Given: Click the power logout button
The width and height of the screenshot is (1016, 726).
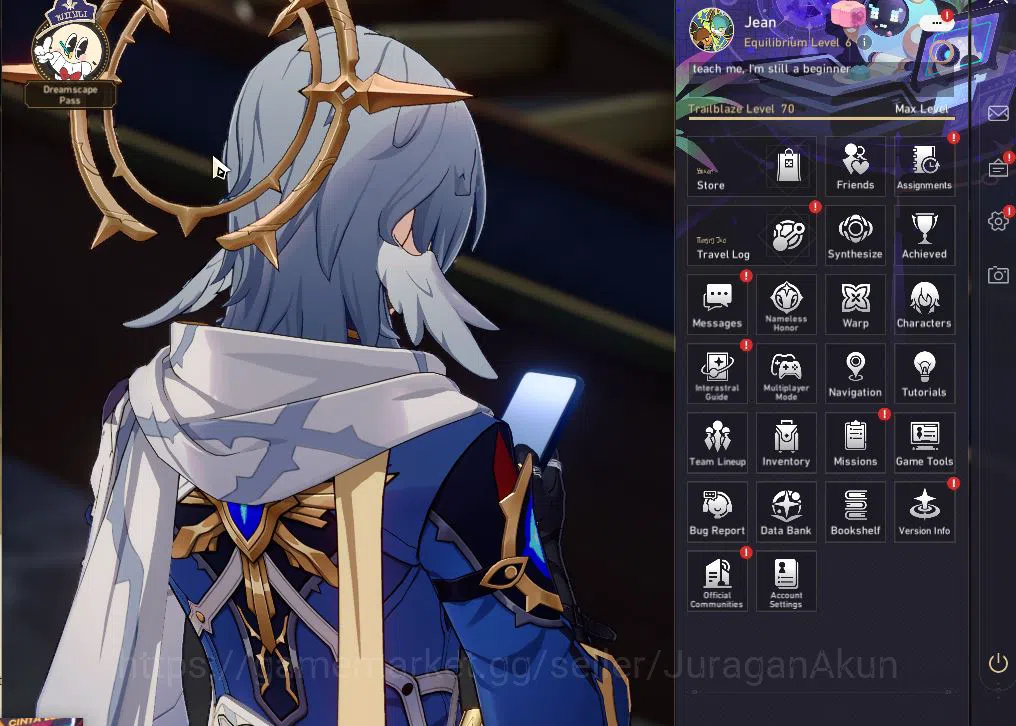Looking at the screenshot, I should tap(998, 662).
